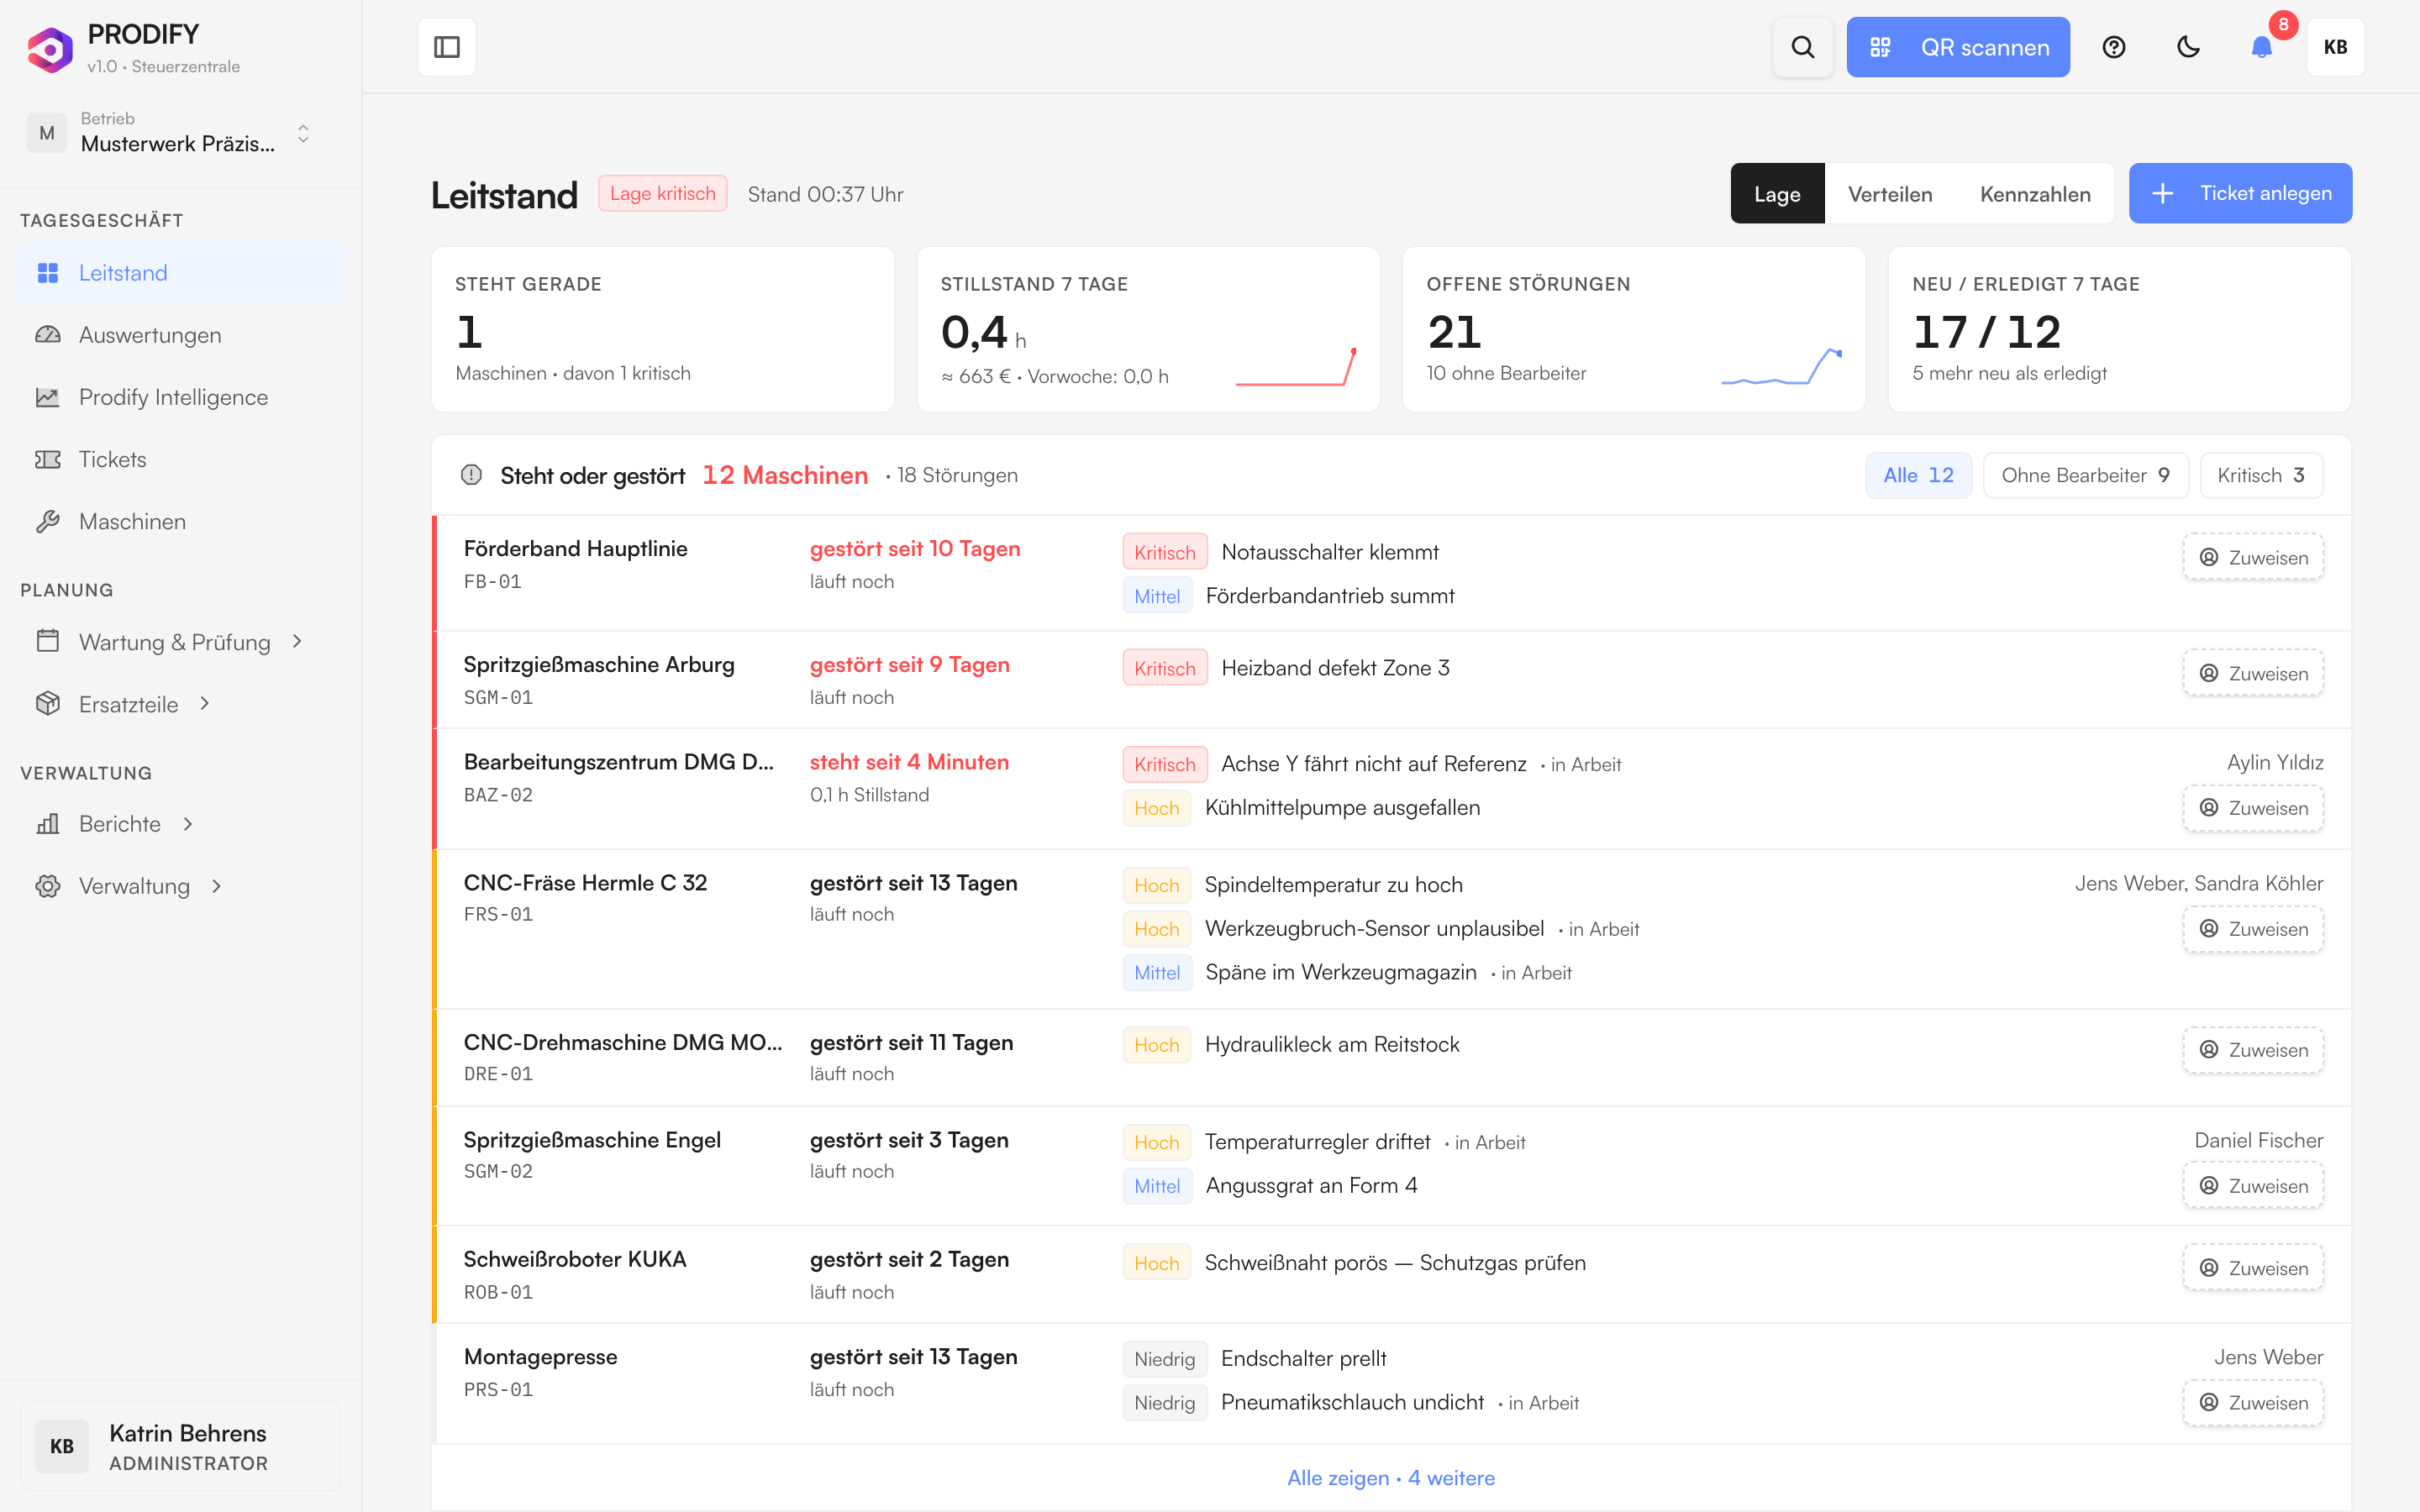Click the Tickets icon in sidebar
The height and width of the screenshot is (1512, 2420).
pos(48,459)
